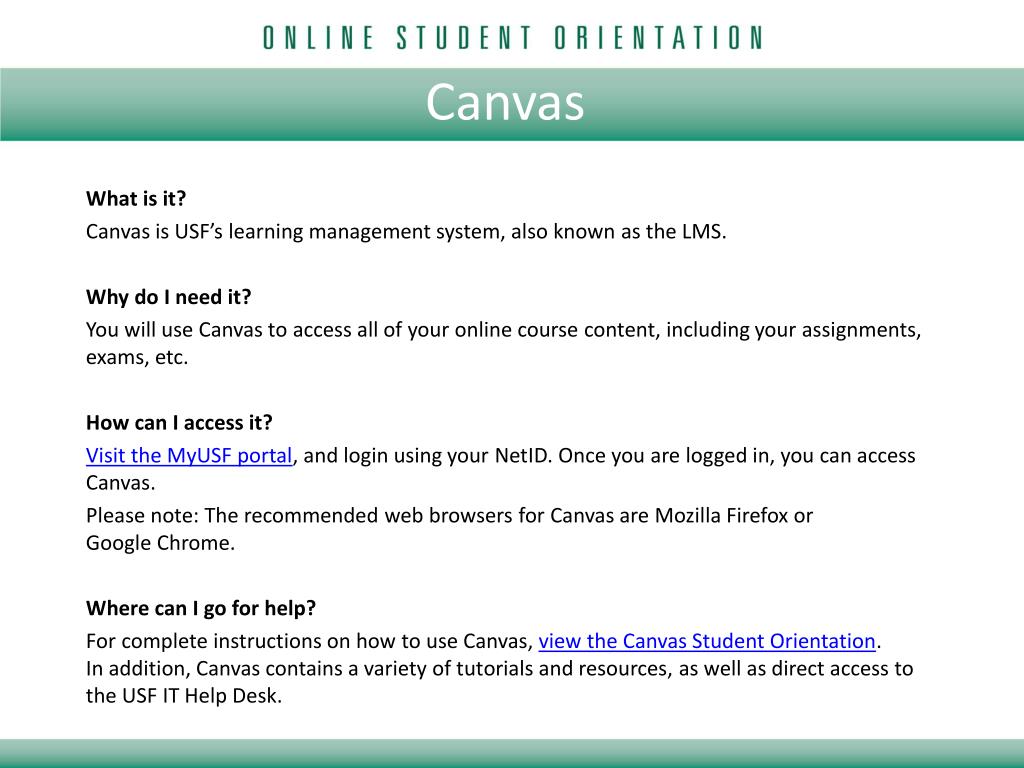Click the sentence 'Canvas is USF's learning management system'
This screenshot has height=768, width=1024.
pyautogui.click(x=295, y=231)
